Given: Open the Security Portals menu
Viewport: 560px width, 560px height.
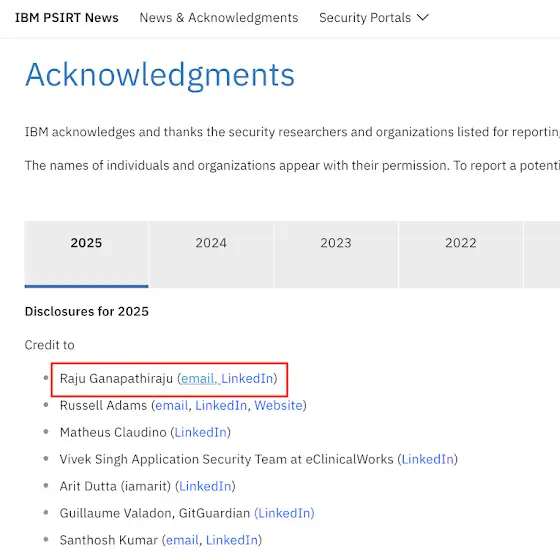Looking at the screenshot, I should coord(374,18).
